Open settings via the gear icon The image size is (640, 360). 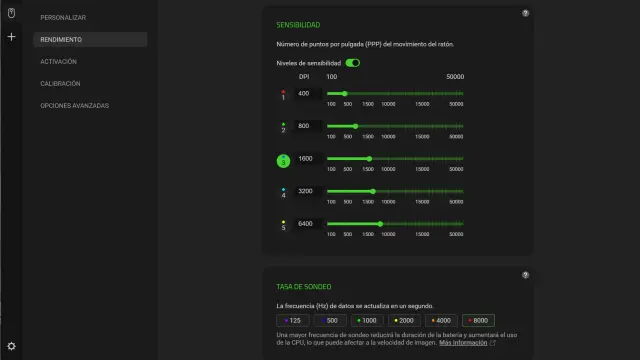coord(11,346)
